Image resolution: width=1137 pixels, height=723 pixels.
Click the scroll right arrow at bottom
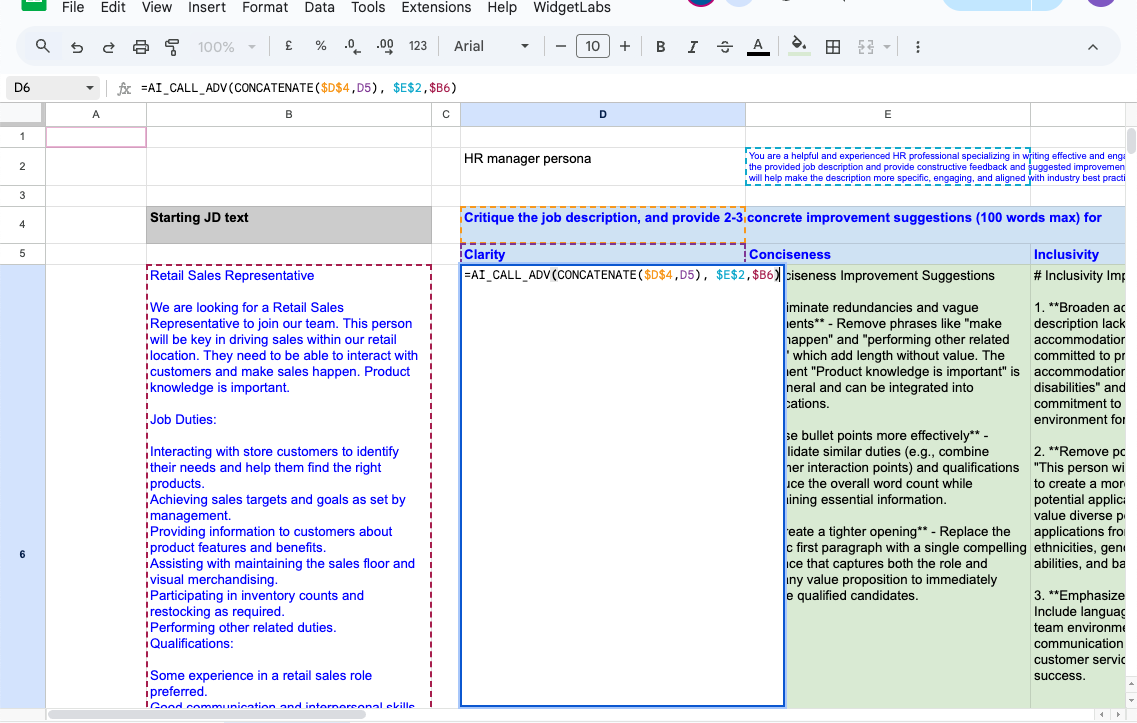tap(1117, 715)
